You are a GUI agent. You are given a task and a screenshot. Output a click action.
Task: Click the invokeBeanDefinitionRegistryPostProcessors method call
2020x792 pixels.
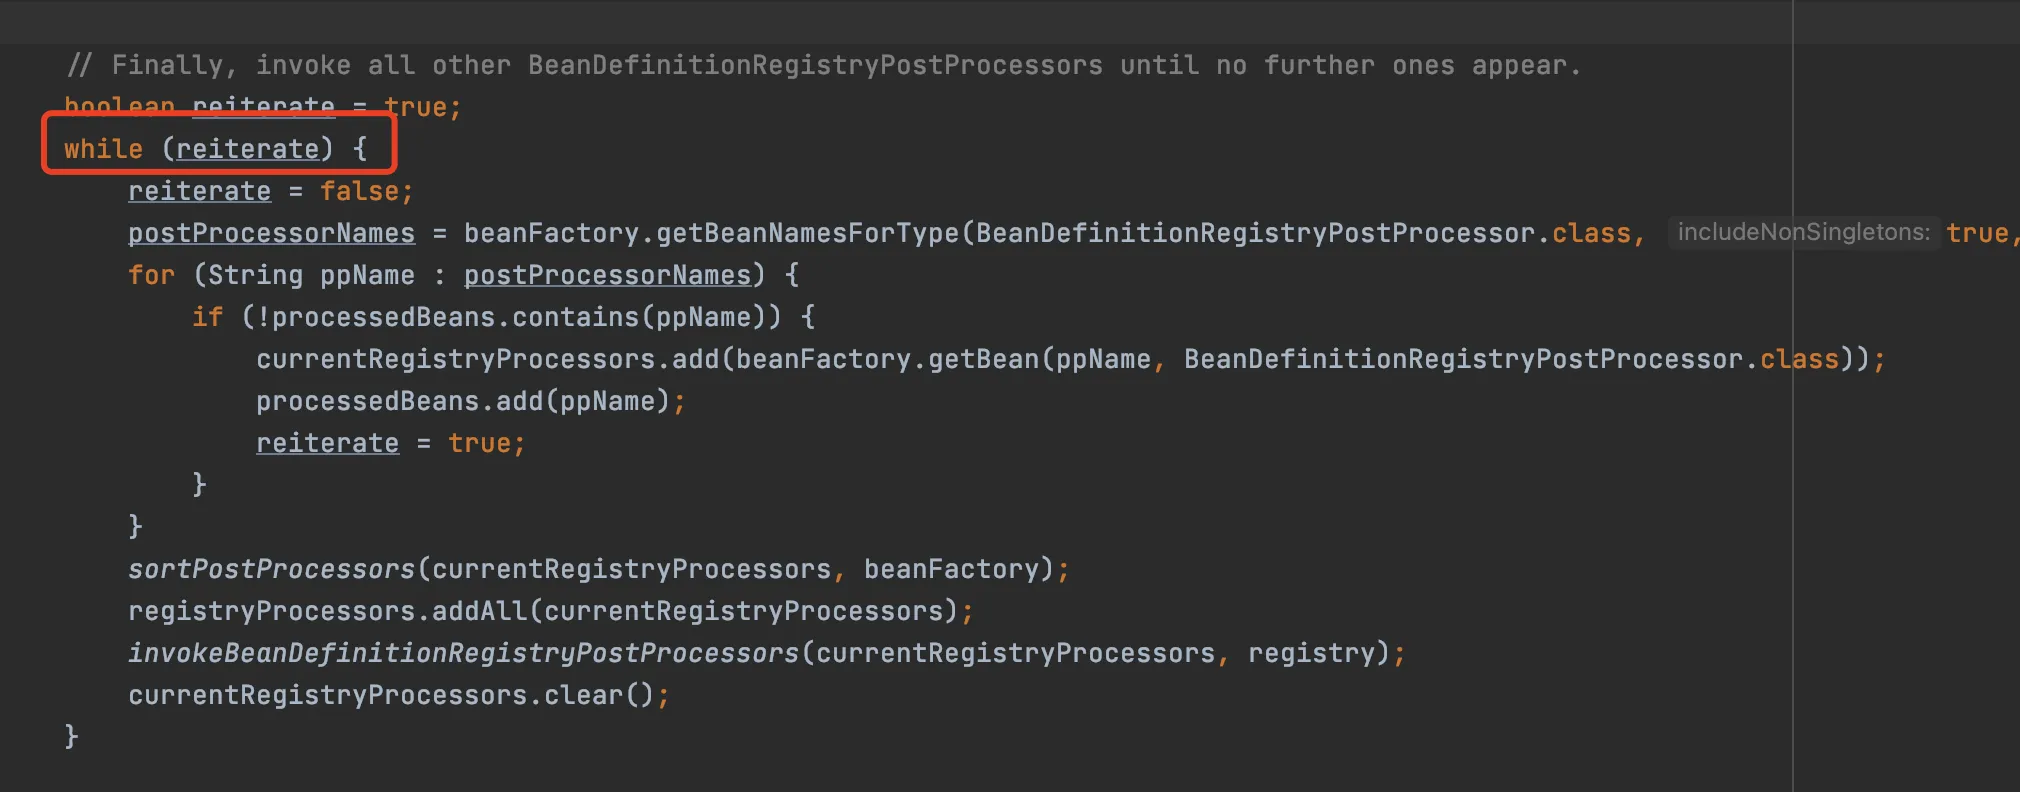(463, 653)
